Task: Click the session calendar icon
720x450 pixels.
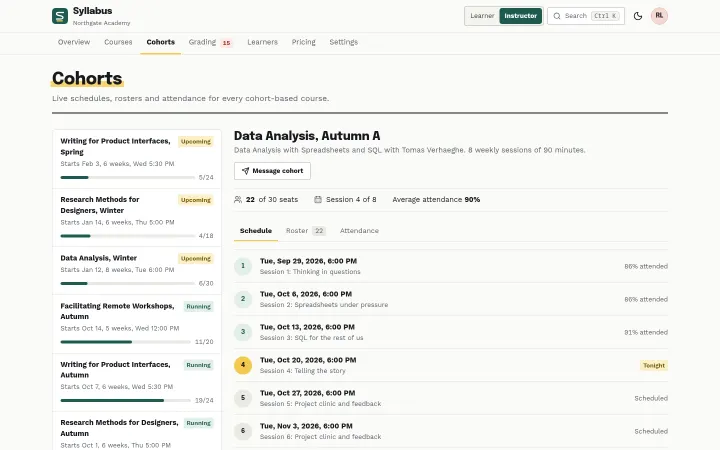Action: click(x=318, y=199)
